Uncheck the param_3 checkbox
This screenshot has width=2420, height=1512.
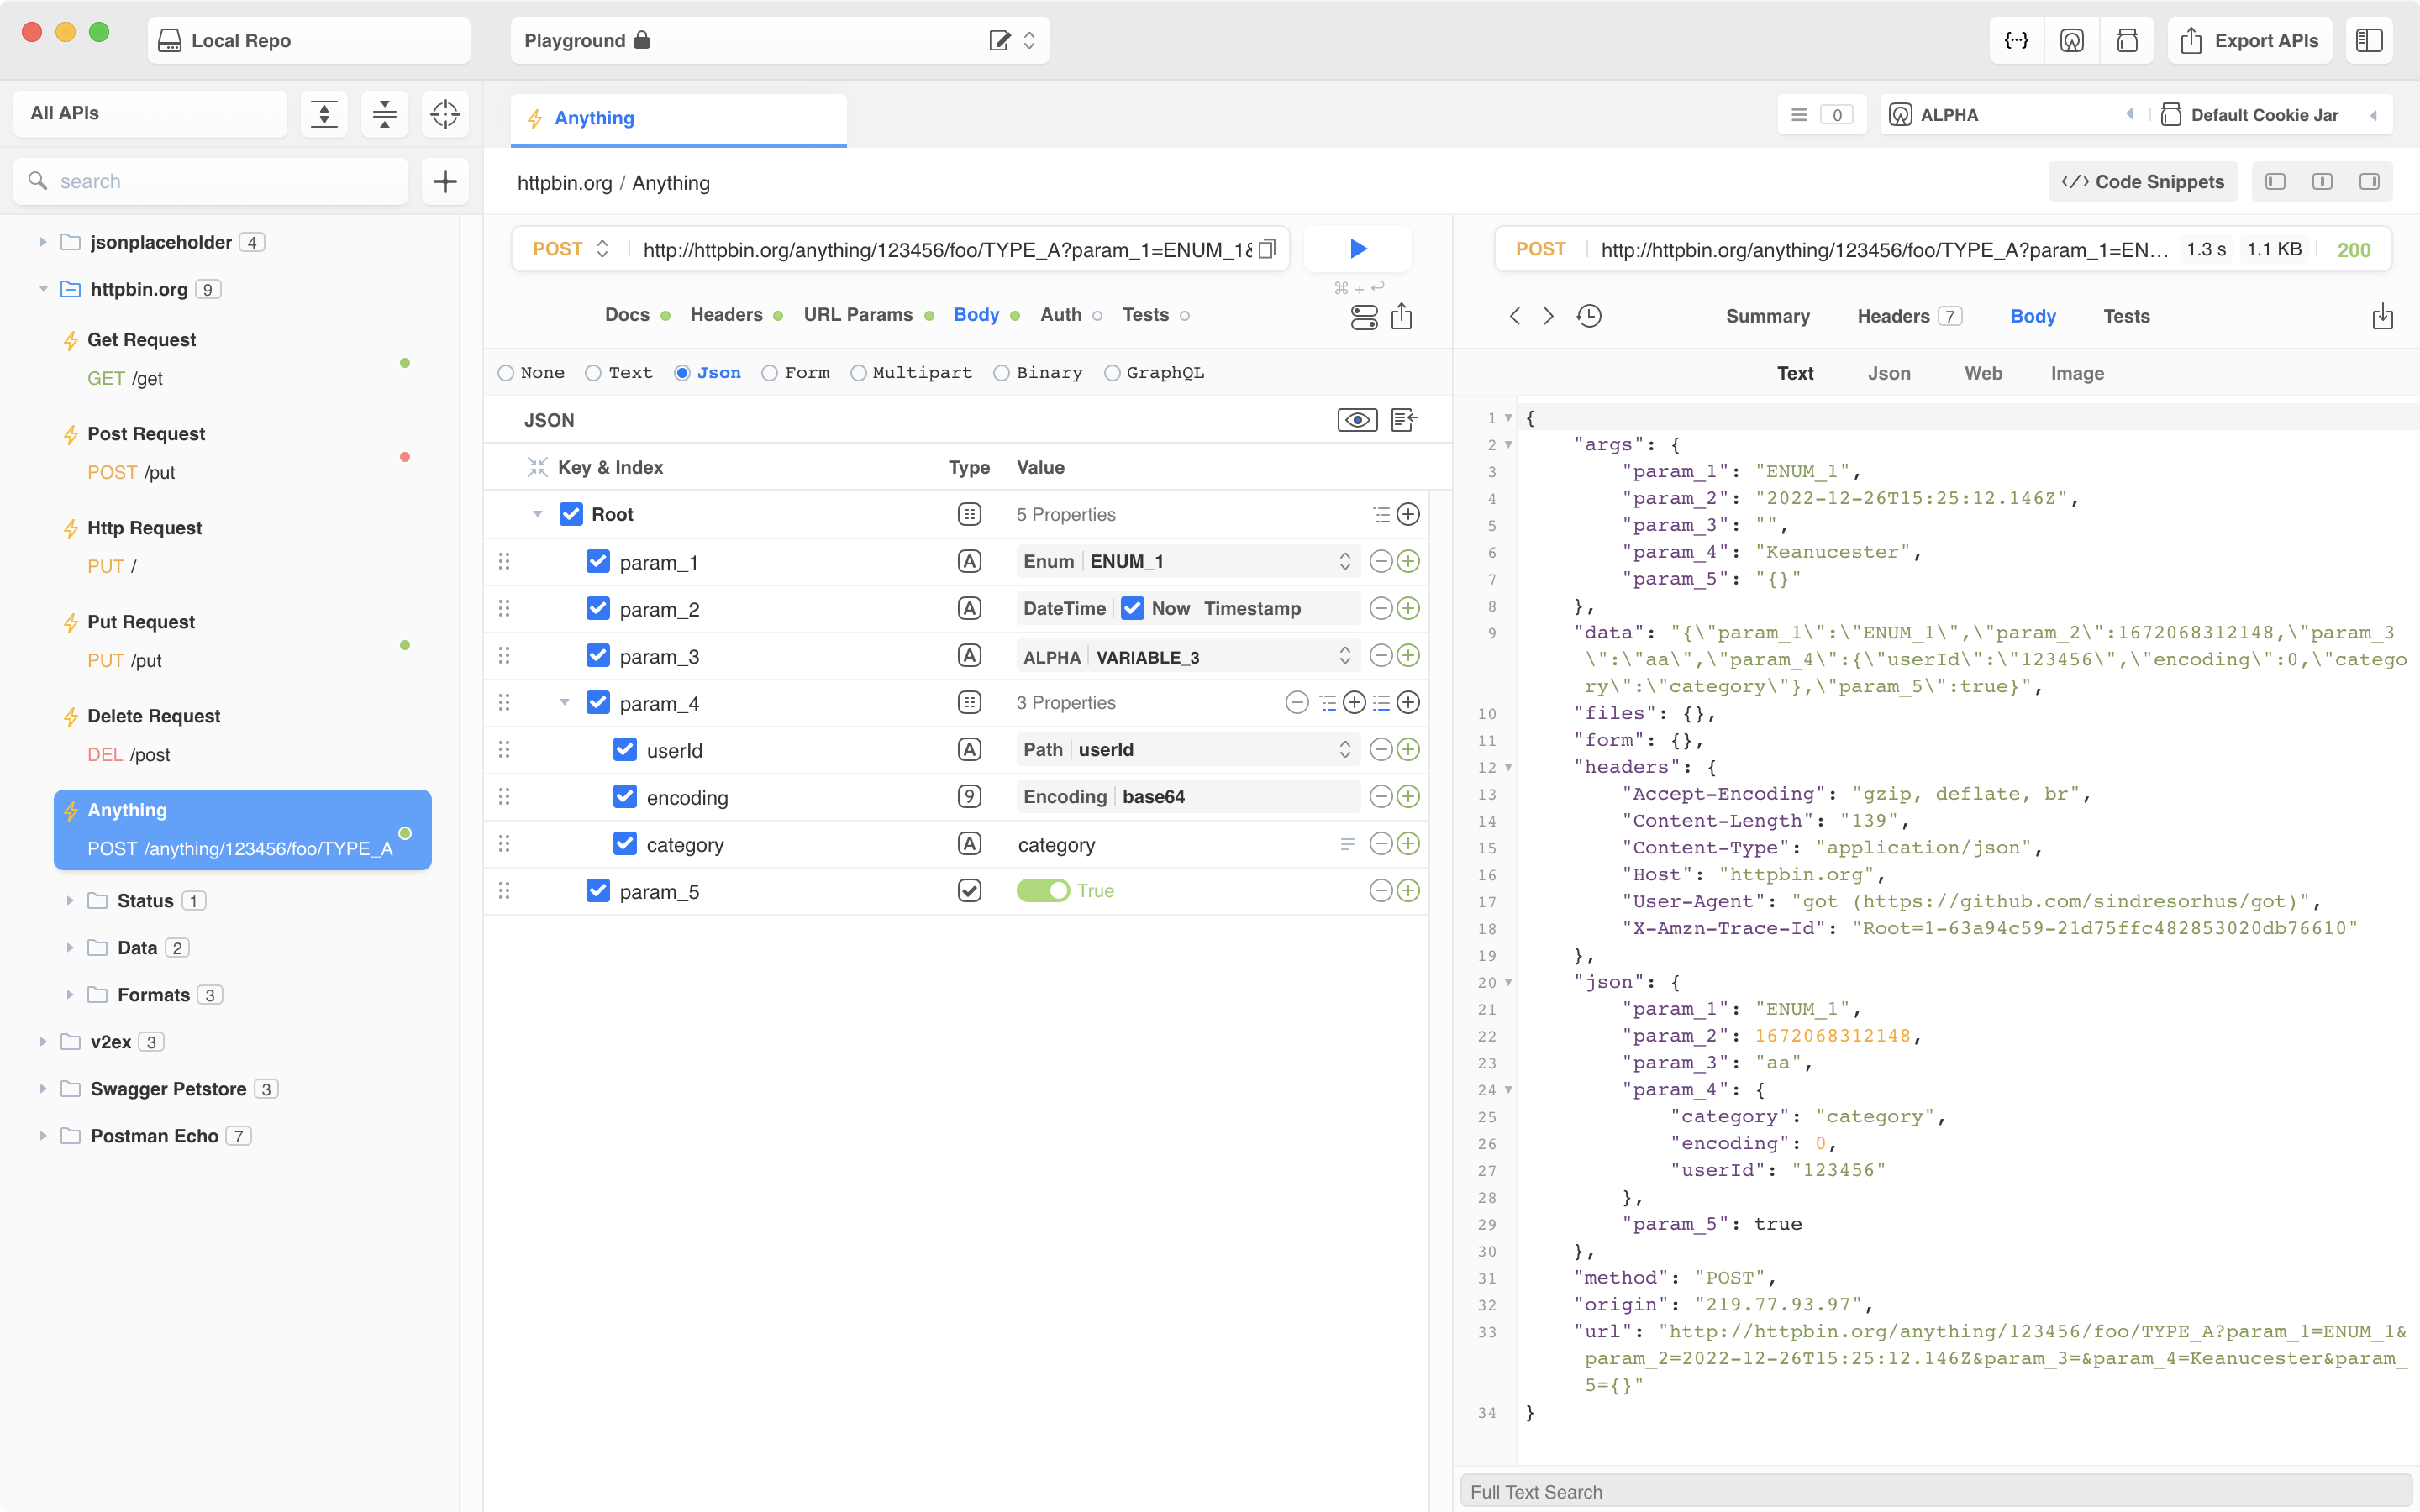point(598,655)
